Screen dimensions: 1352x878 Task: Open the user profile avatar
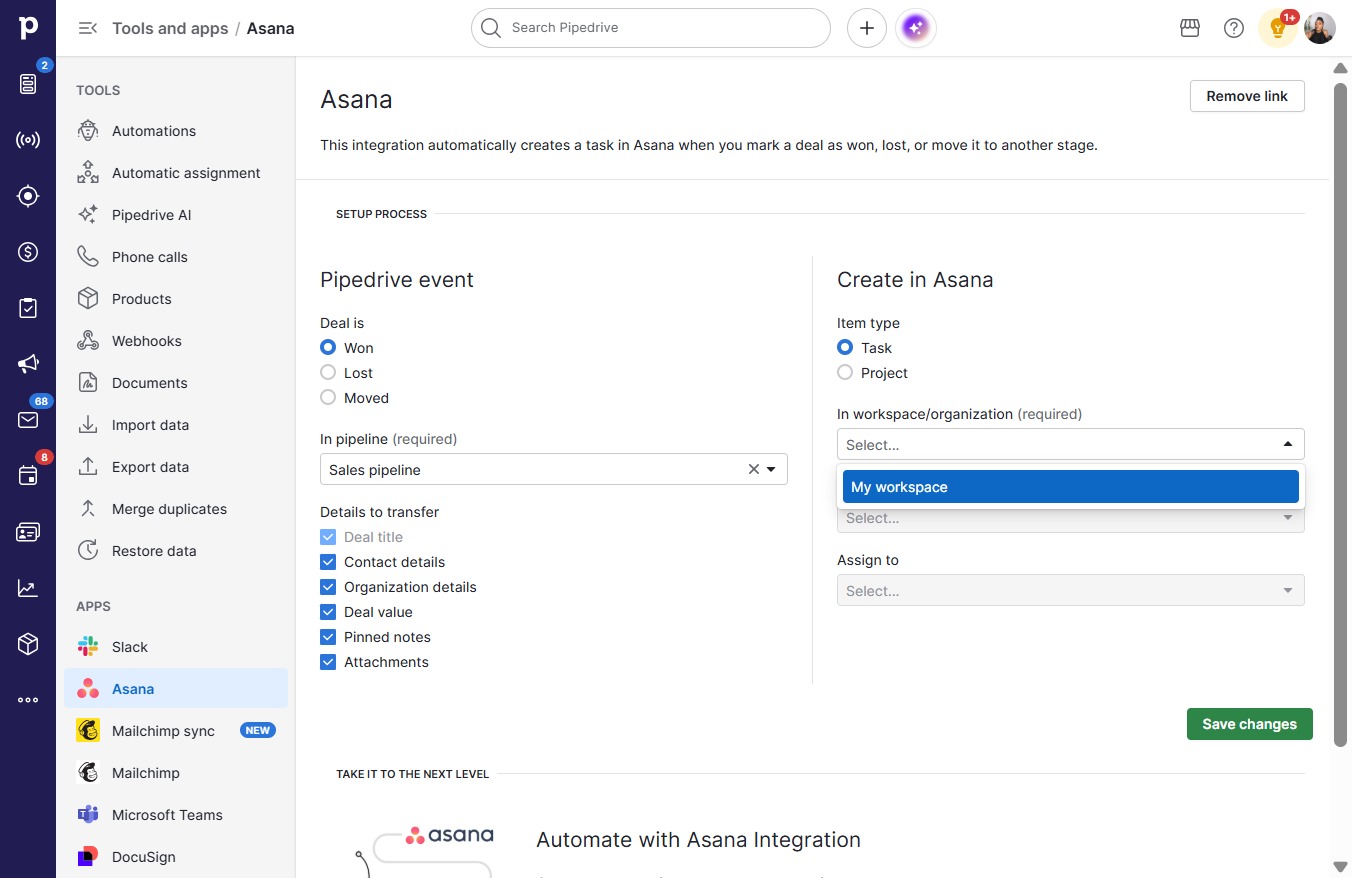point(1320,28)
